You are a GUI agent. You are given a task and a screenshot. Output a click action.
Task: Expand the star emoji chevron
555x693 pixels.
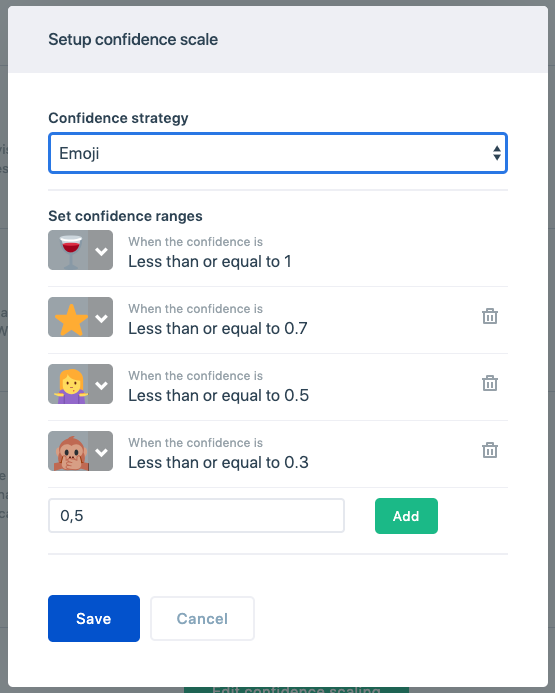[101, 318]
